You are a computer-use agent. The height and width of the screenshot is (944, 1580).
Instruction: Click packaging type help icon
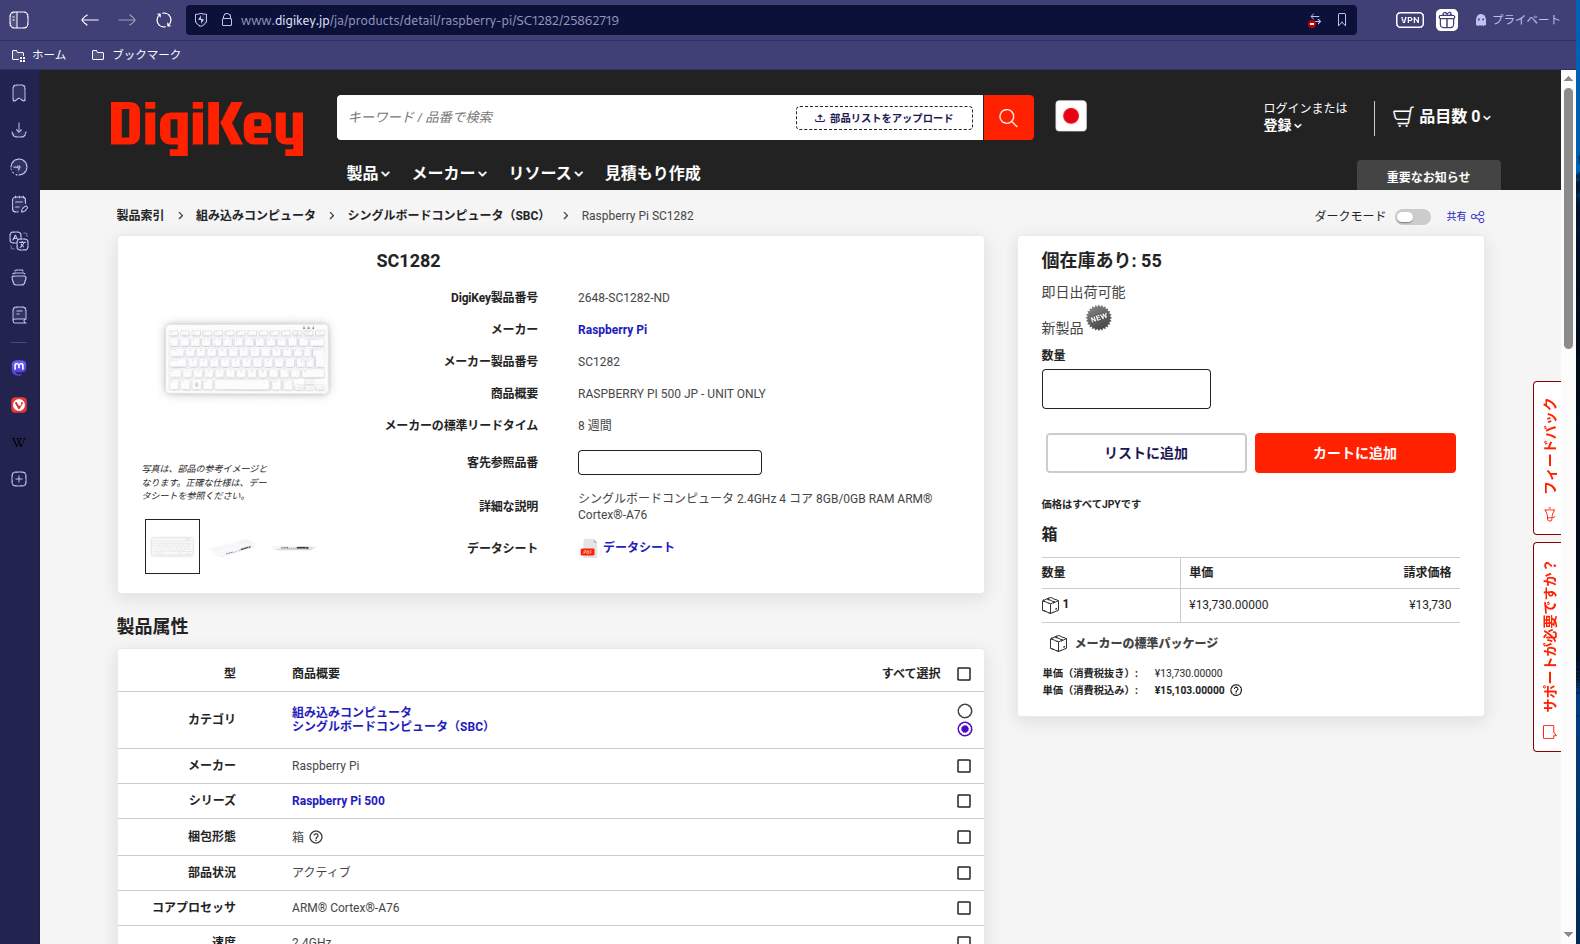(x=316, y=837)
